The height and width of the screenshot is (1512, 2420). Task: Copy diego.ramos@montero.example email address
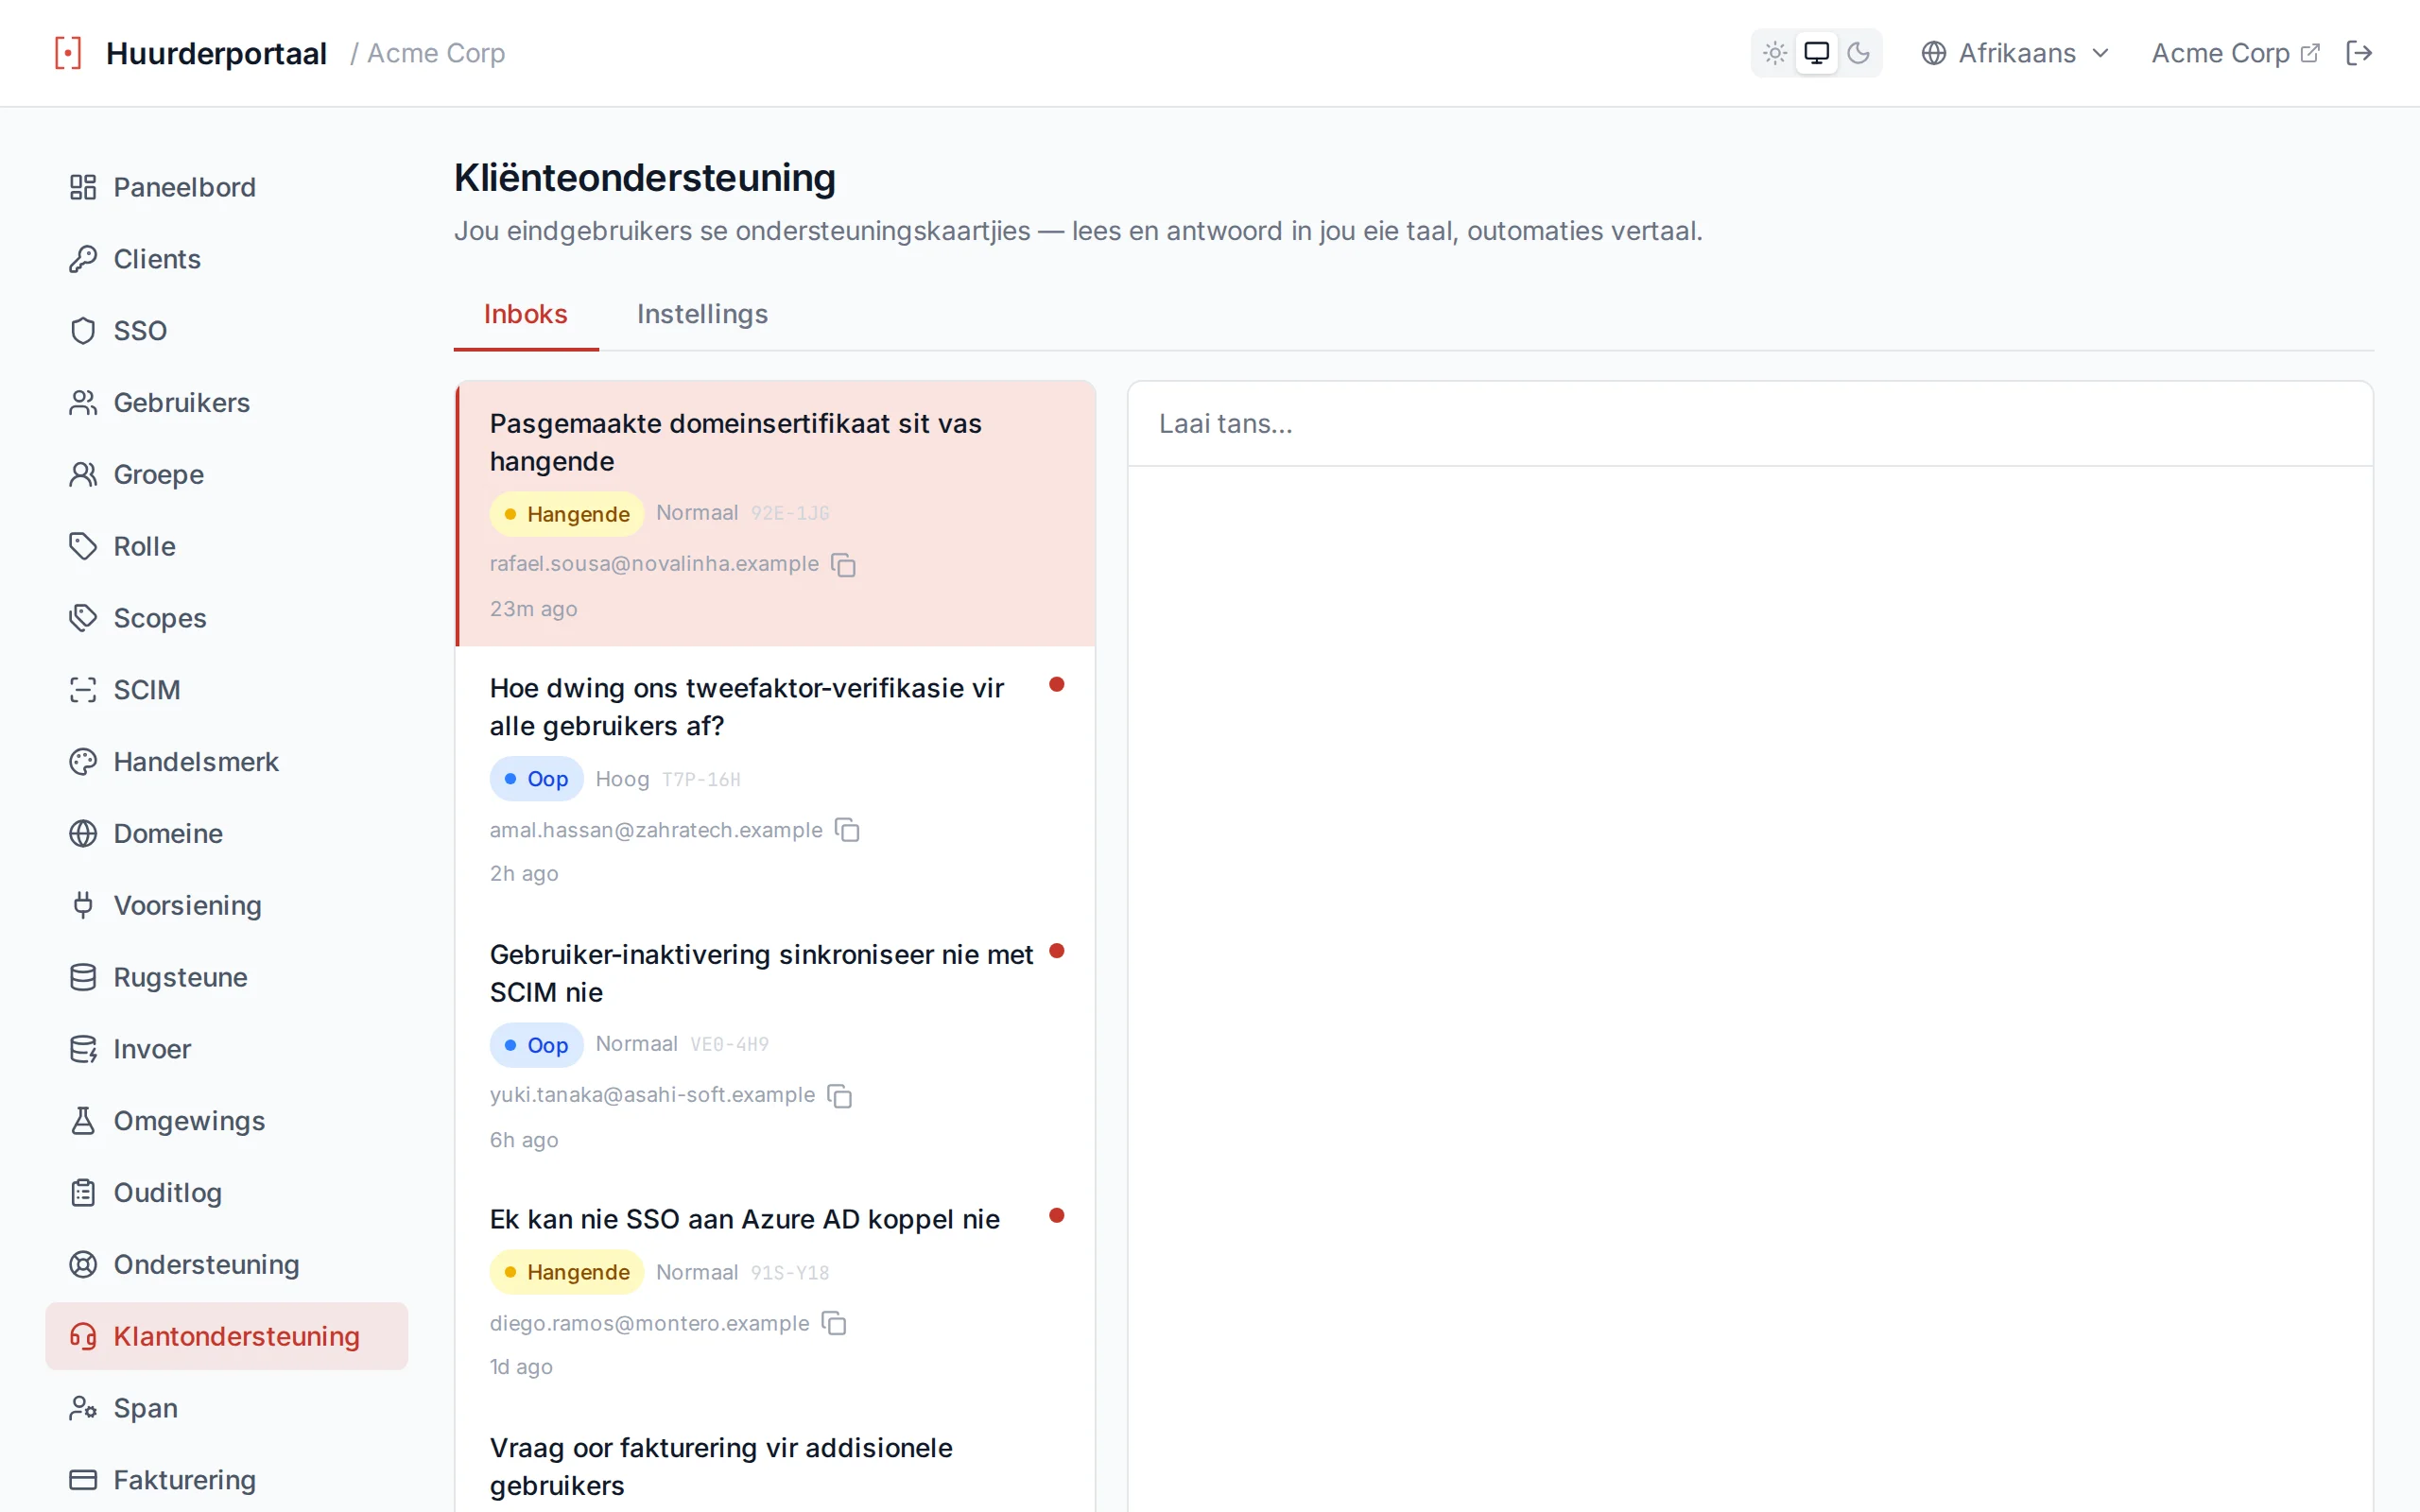(x=834, y=1323)
